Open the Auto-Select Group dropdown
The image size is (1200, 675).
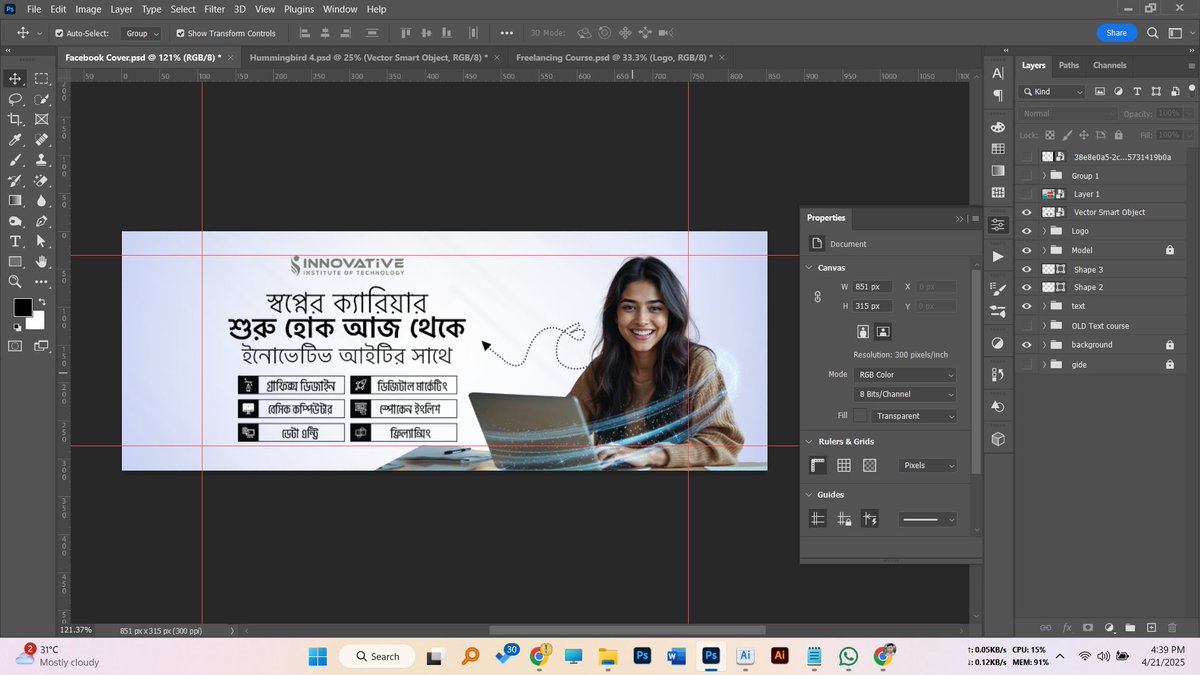pyautogui.click(x=142, y=33)
